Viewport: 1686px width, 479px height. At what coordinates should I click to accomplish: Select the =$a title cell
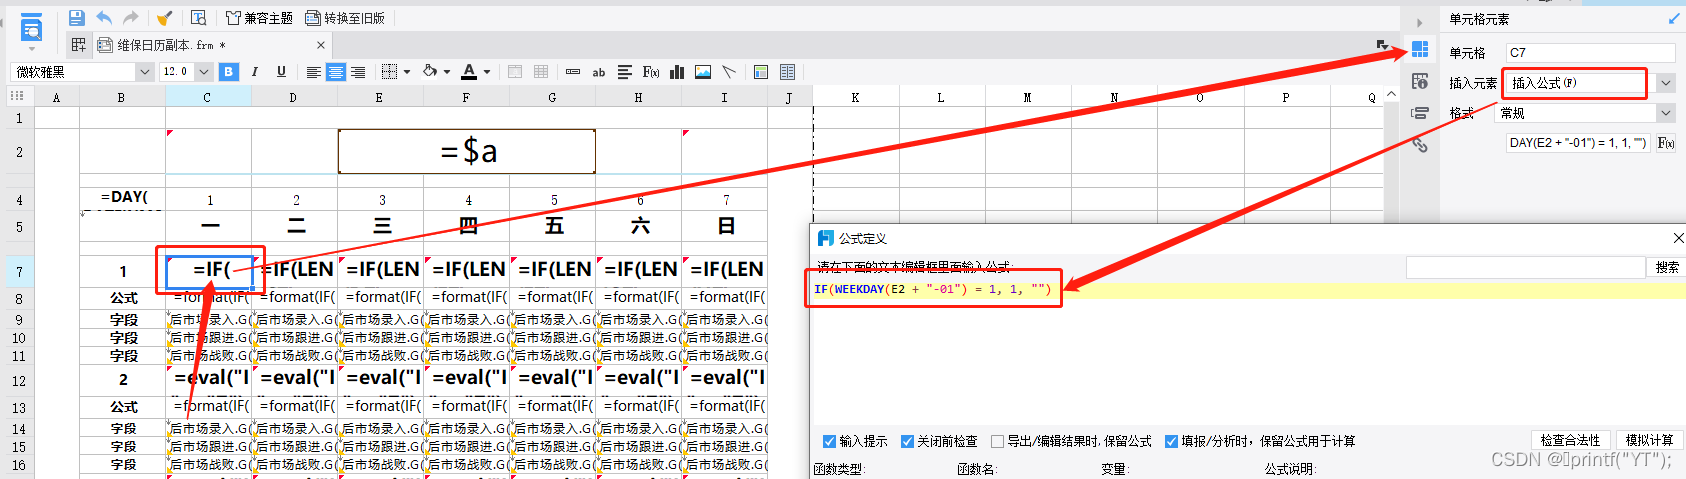pos(467,151)
